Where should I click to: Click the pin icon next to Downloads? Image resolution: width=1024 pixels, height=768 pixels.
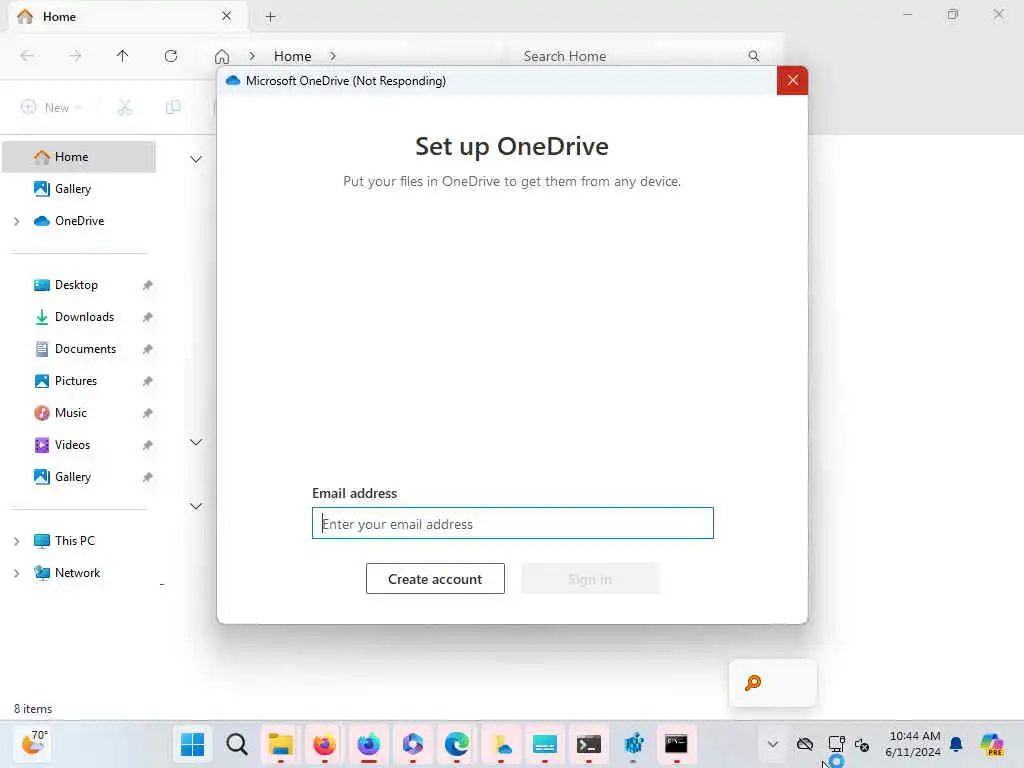[x=148, y=317]
